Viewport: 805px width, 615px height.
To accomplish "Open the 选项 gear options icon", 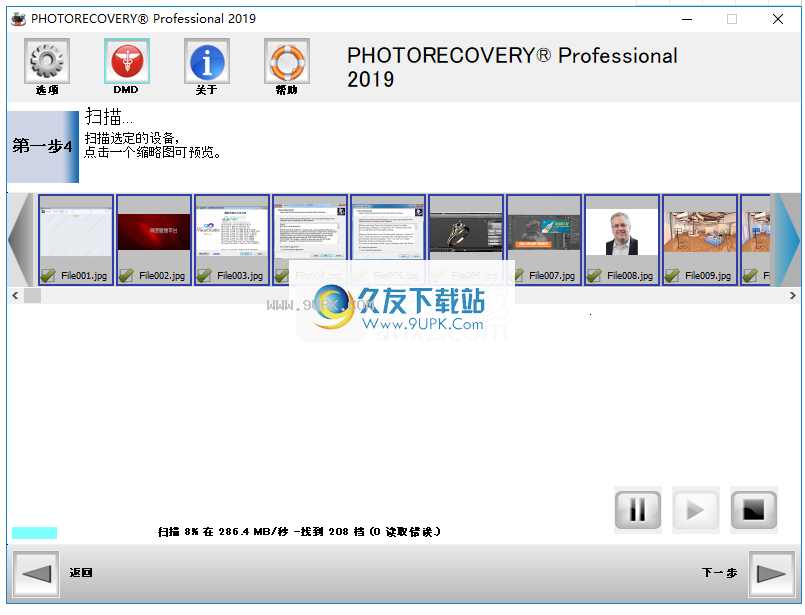I will 47,61.
